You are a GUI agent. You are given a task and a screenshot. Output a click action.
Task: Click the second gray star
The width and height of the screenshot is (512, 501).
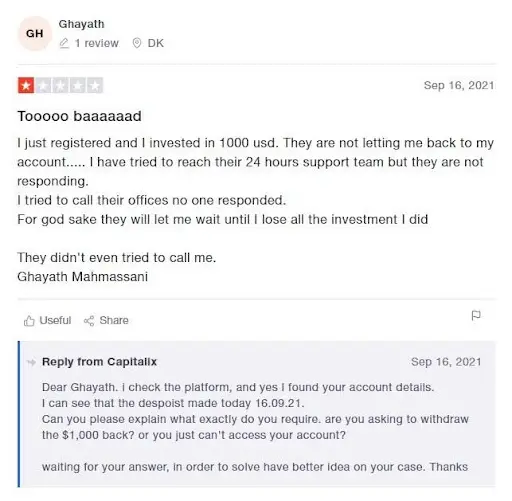pyautogui.click(x=43, y=86)
